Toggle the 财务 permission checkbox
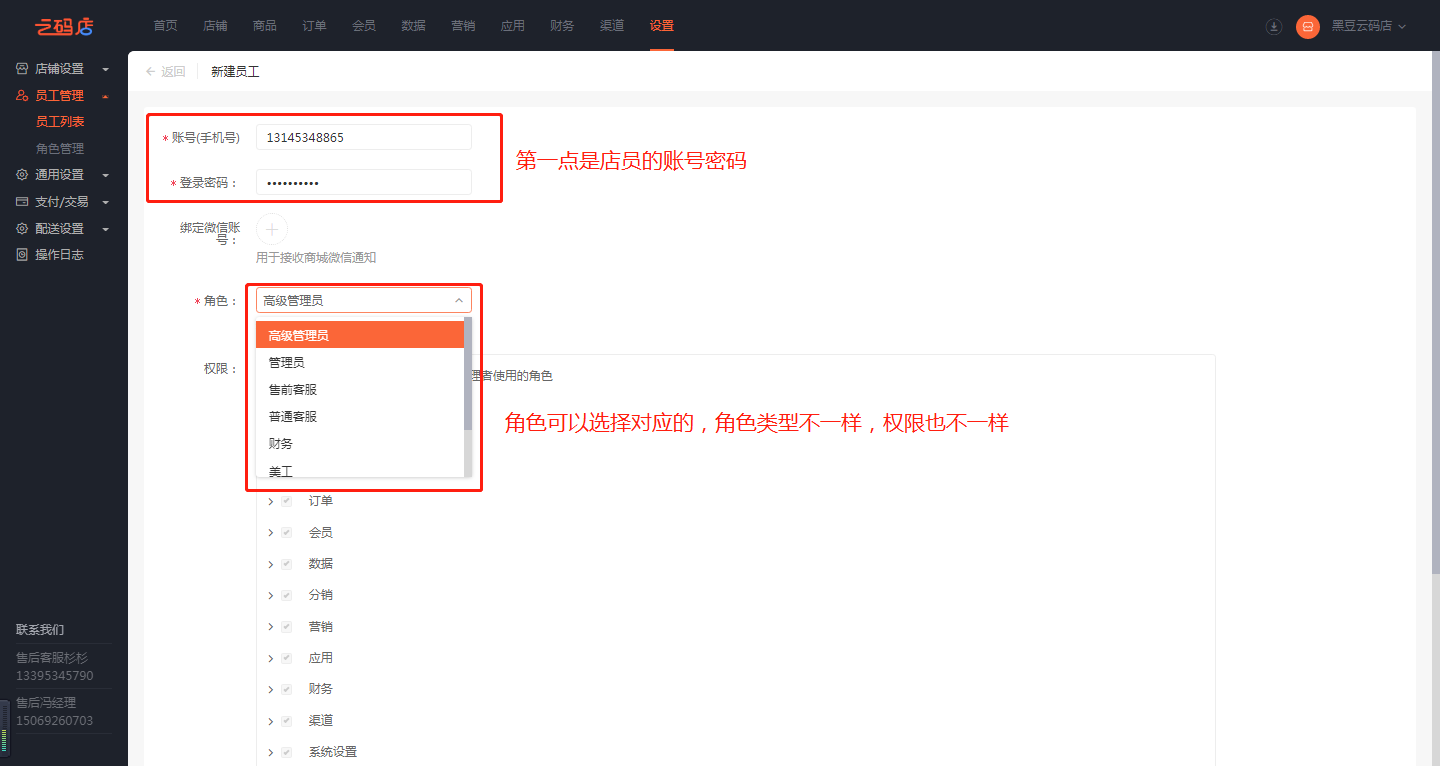 [x=287, y=689]
